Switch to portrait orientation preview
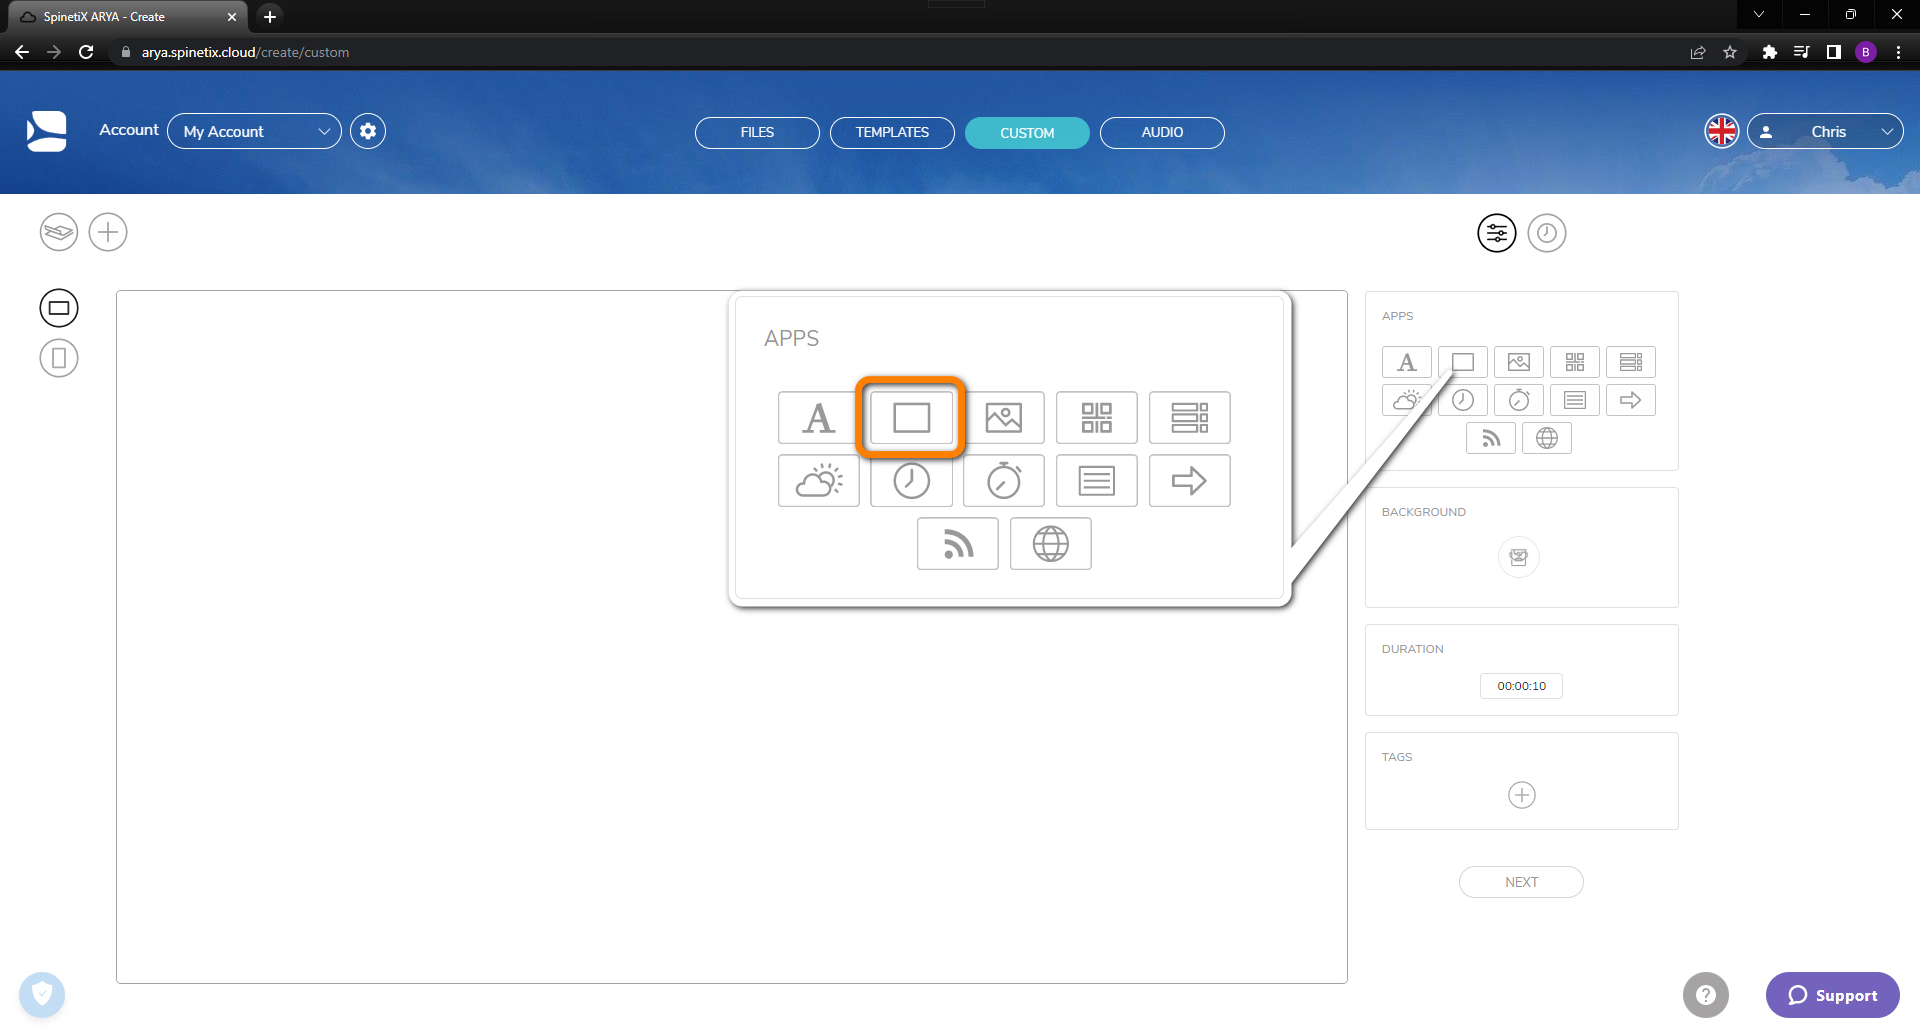This screenshot has width=1920, height=1032. 58,357
